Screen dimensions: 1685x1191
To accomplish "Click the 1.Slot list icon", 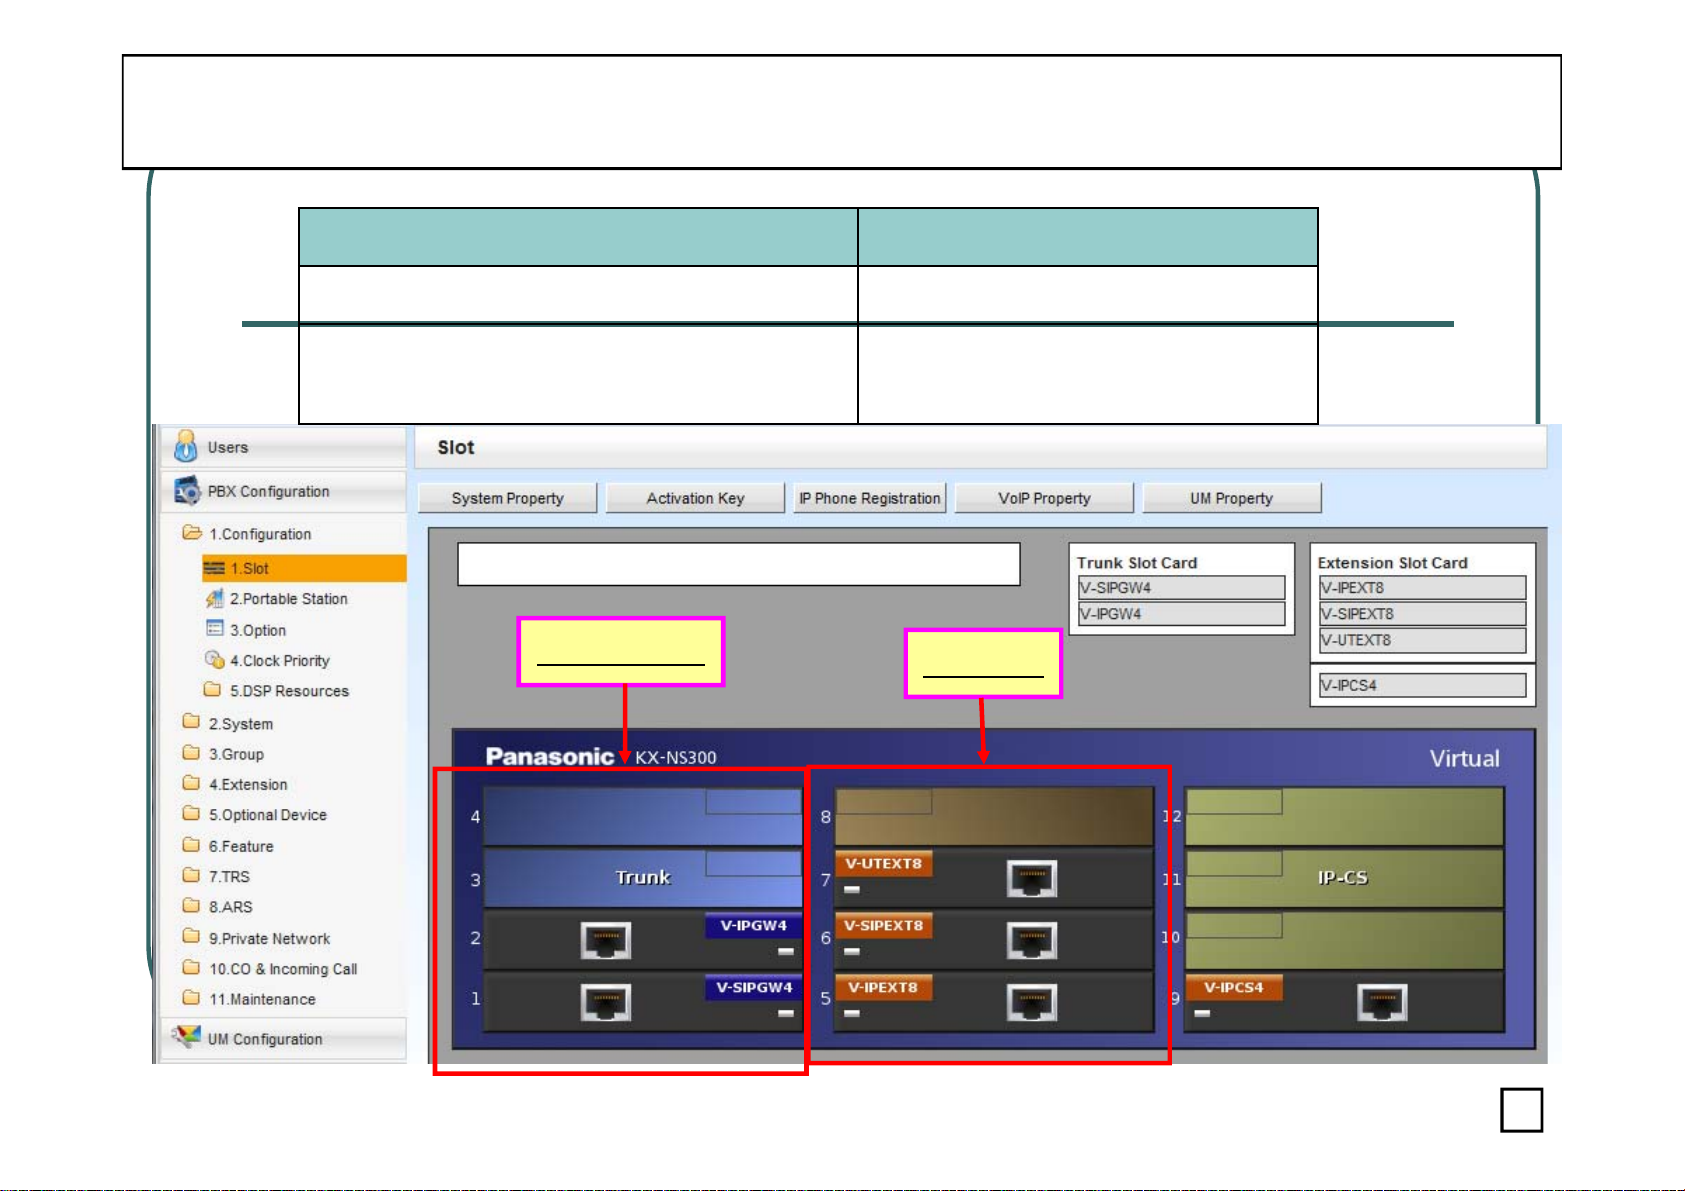I will 214,568.
